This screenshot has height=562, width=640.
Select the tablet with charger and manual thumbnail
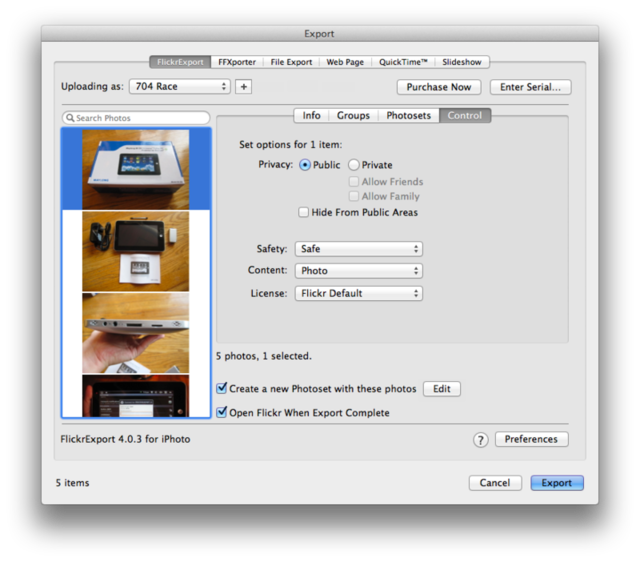pos(136,251)
